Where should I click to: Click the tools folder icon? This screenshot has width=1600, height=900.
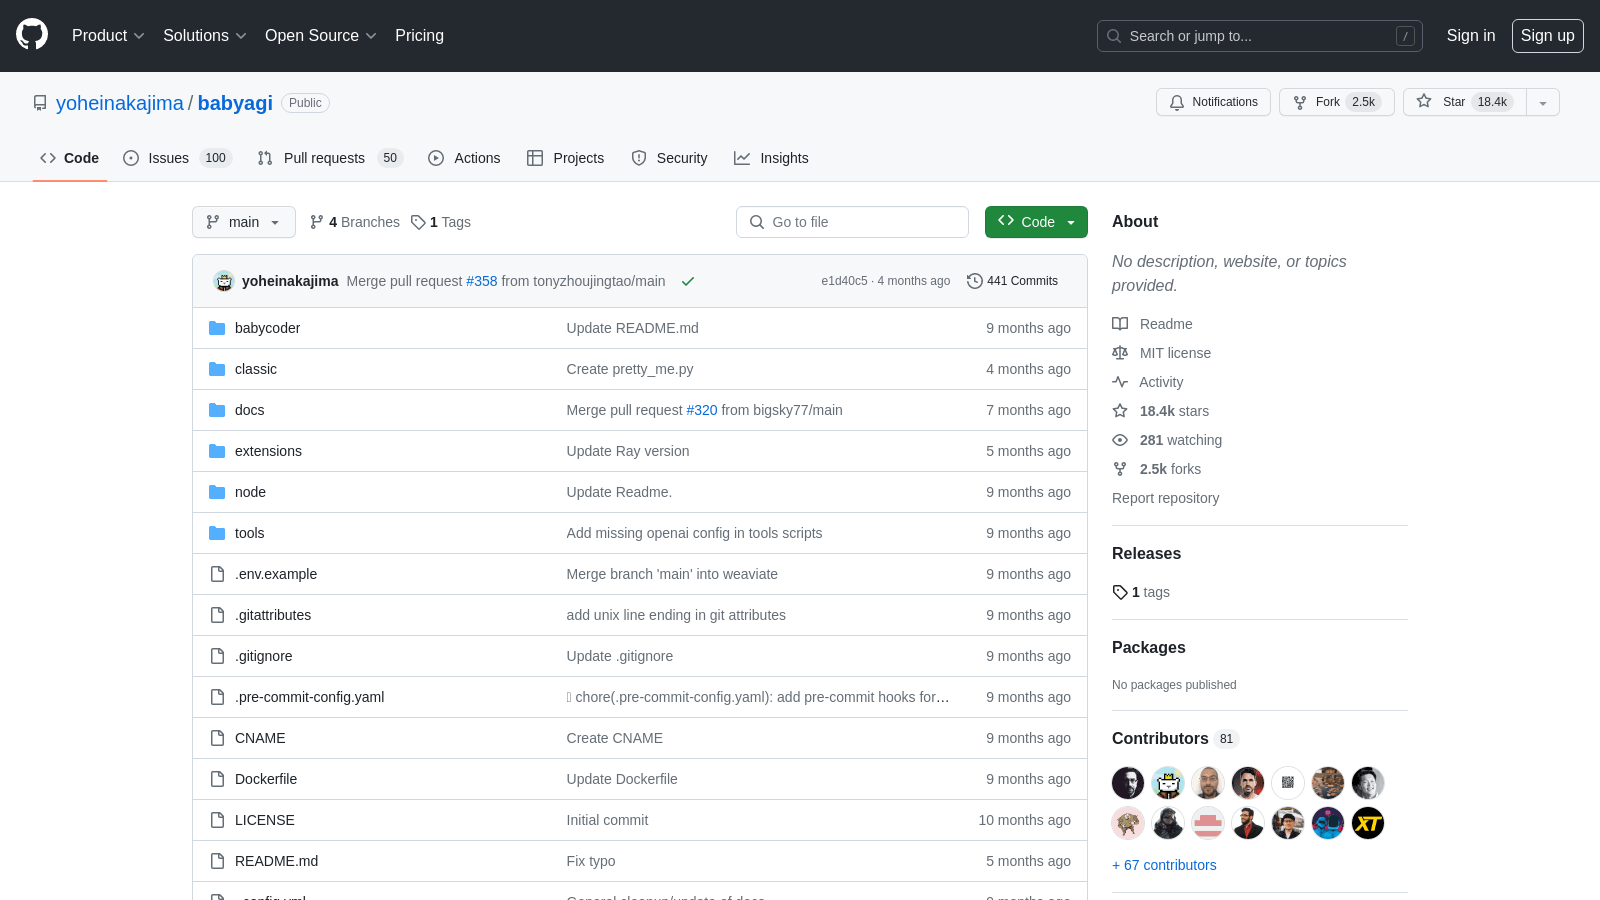tap(217, 533)
